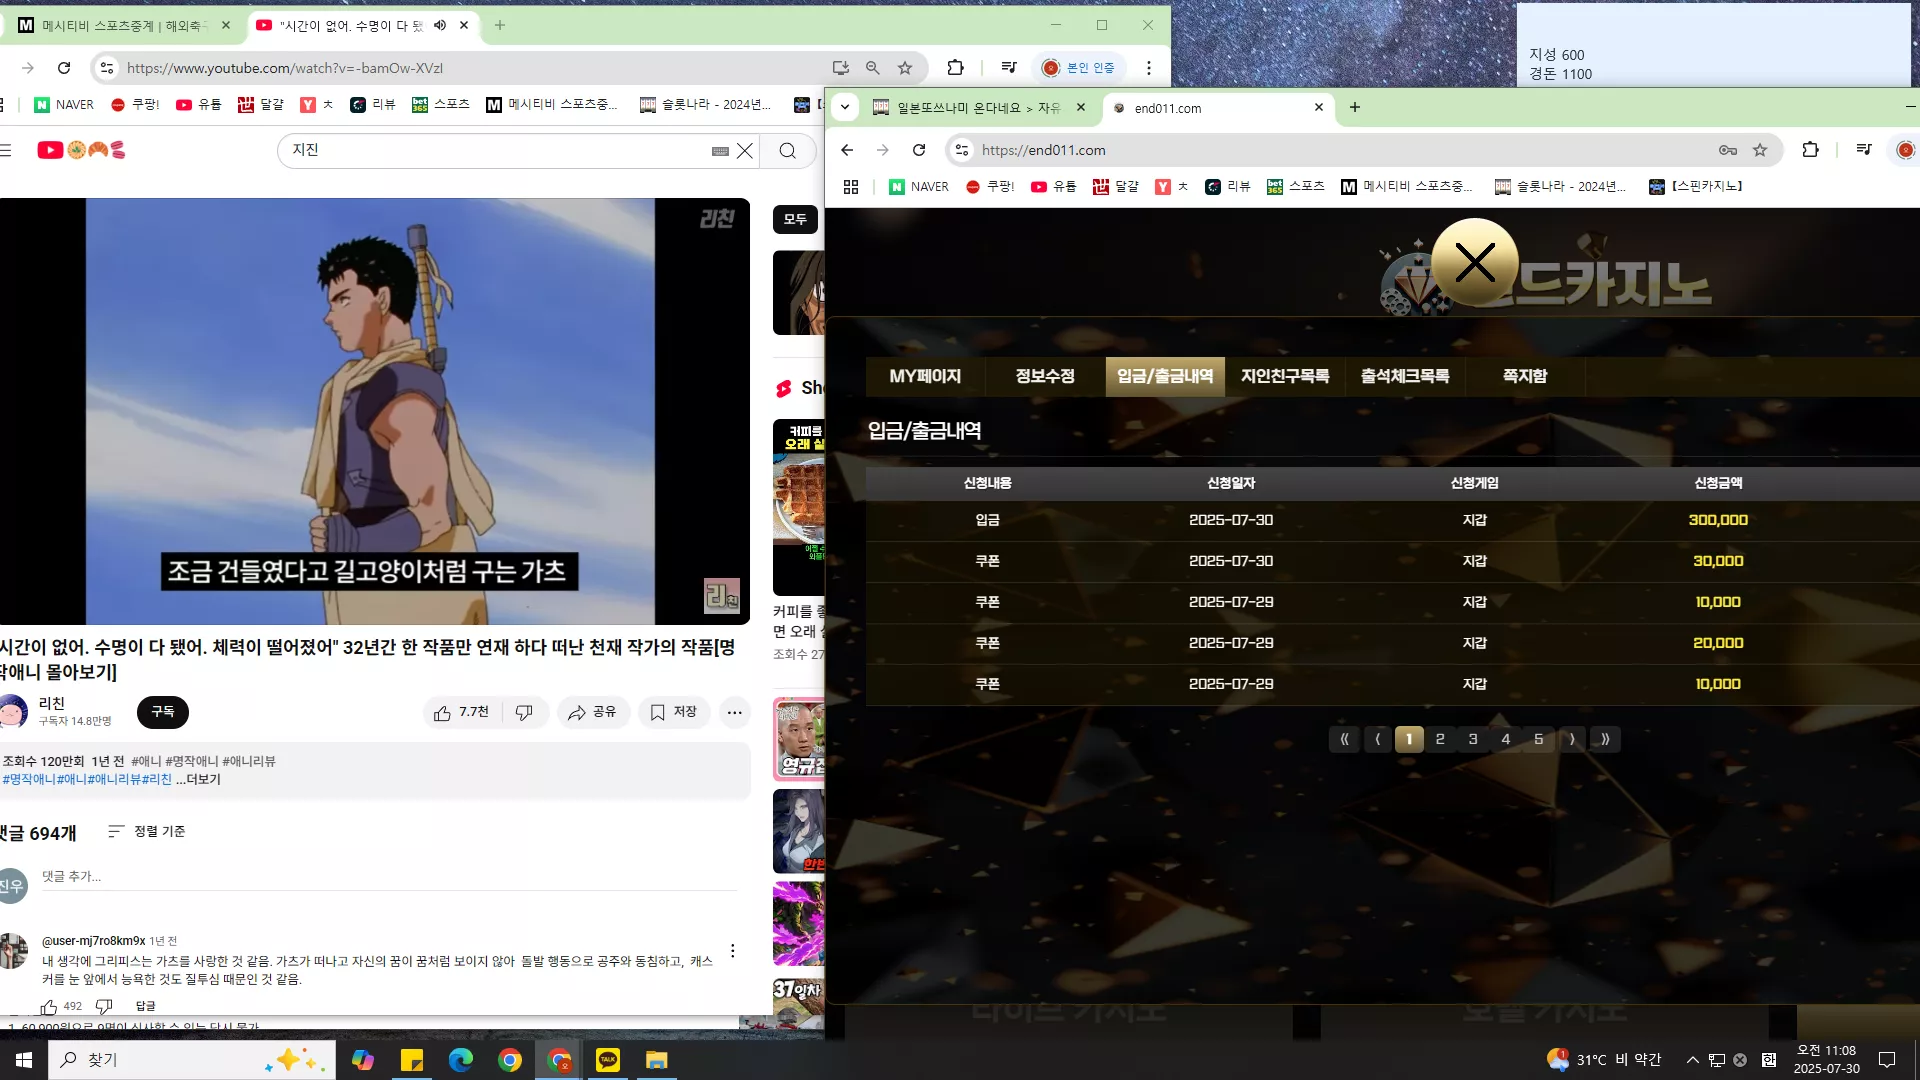The height and width of the screenshot is (1080, 1920).
Task: Go to page 3 of deposit history
Action: coord(1473,739)
